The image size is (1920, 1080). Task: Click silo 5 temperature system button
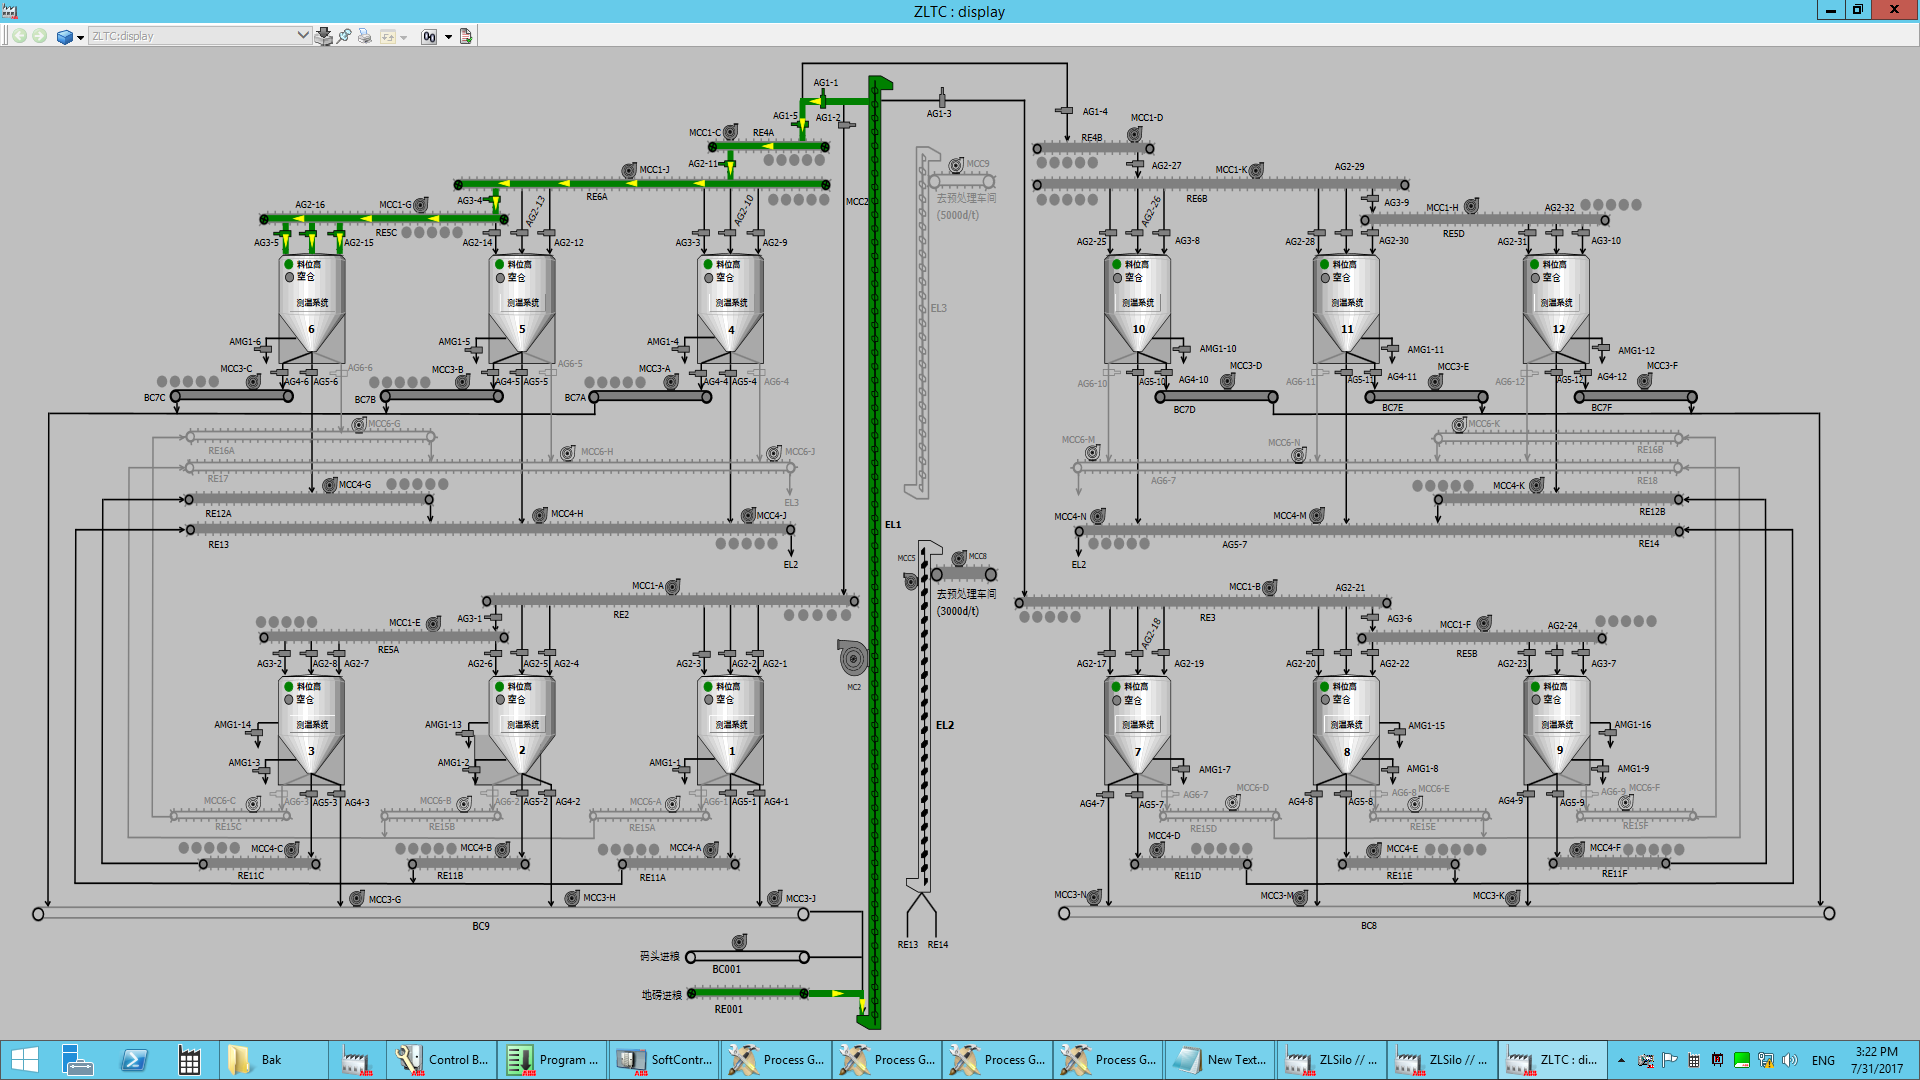(x=522, y=303)
